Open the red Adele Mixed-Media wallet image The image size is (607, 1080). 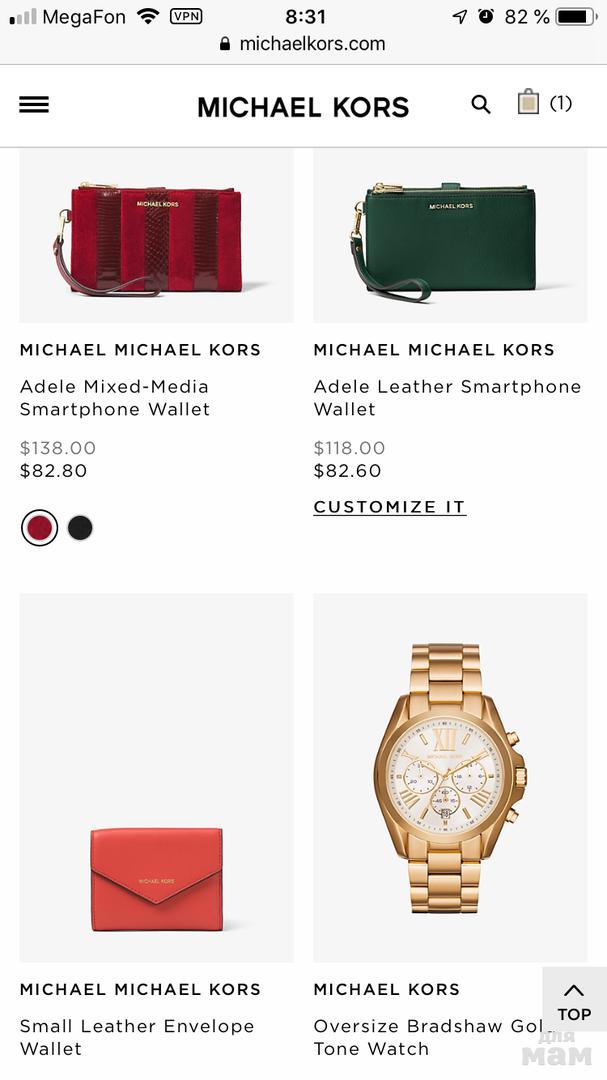(x=156, y=236)
